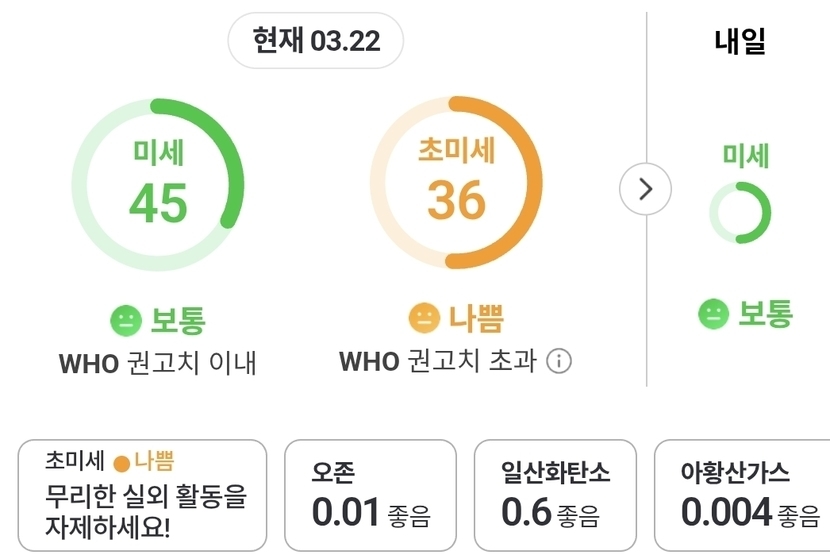Open the 초미세 나쁨 advice card
The height and width of the screenshot is (555, 830).
click(x=142, y=495)
